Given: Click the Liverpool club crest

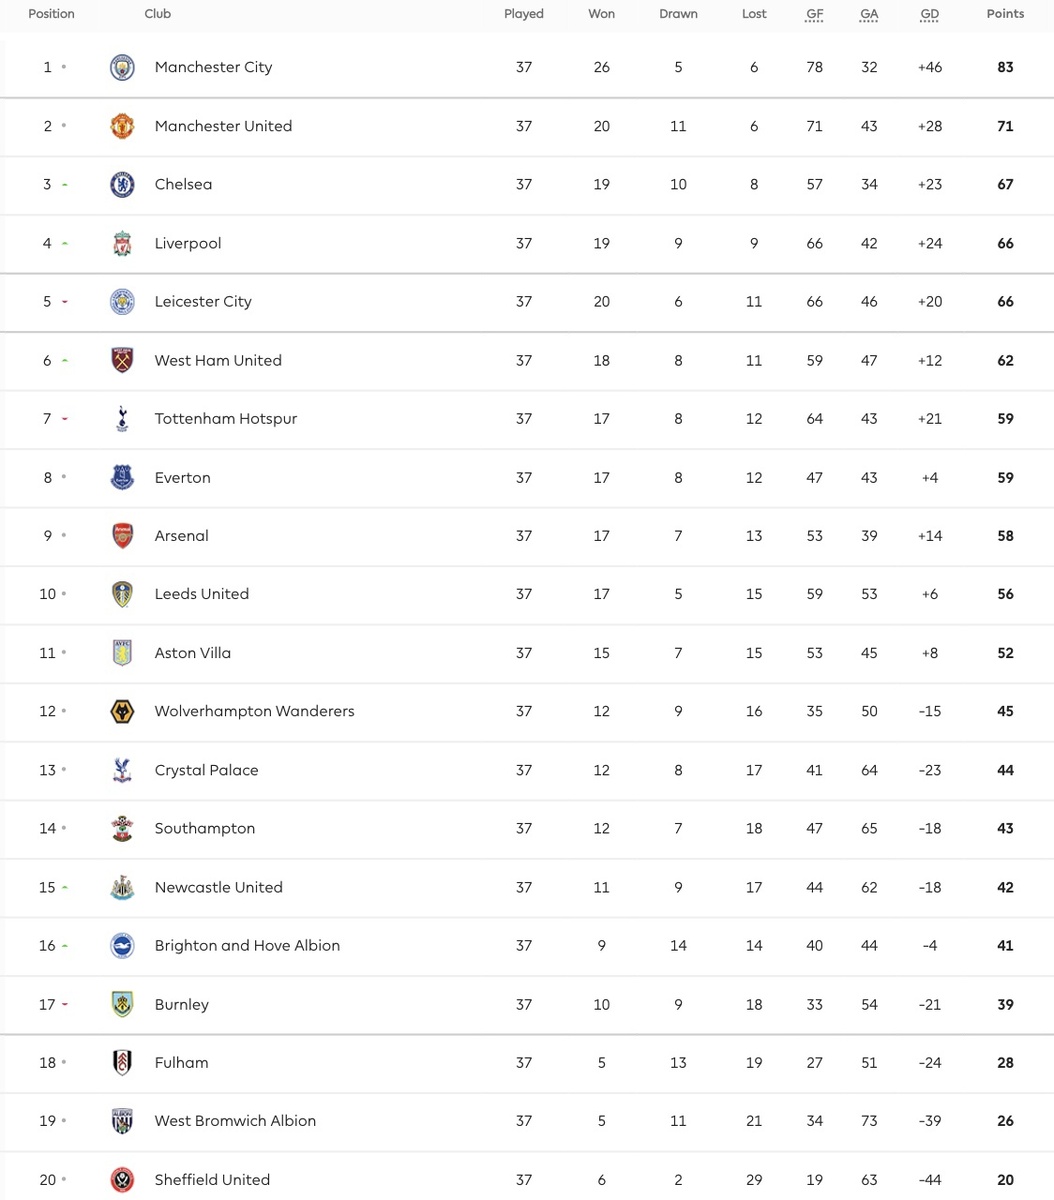Looking at the screenshot, I should tap(122, 243).
